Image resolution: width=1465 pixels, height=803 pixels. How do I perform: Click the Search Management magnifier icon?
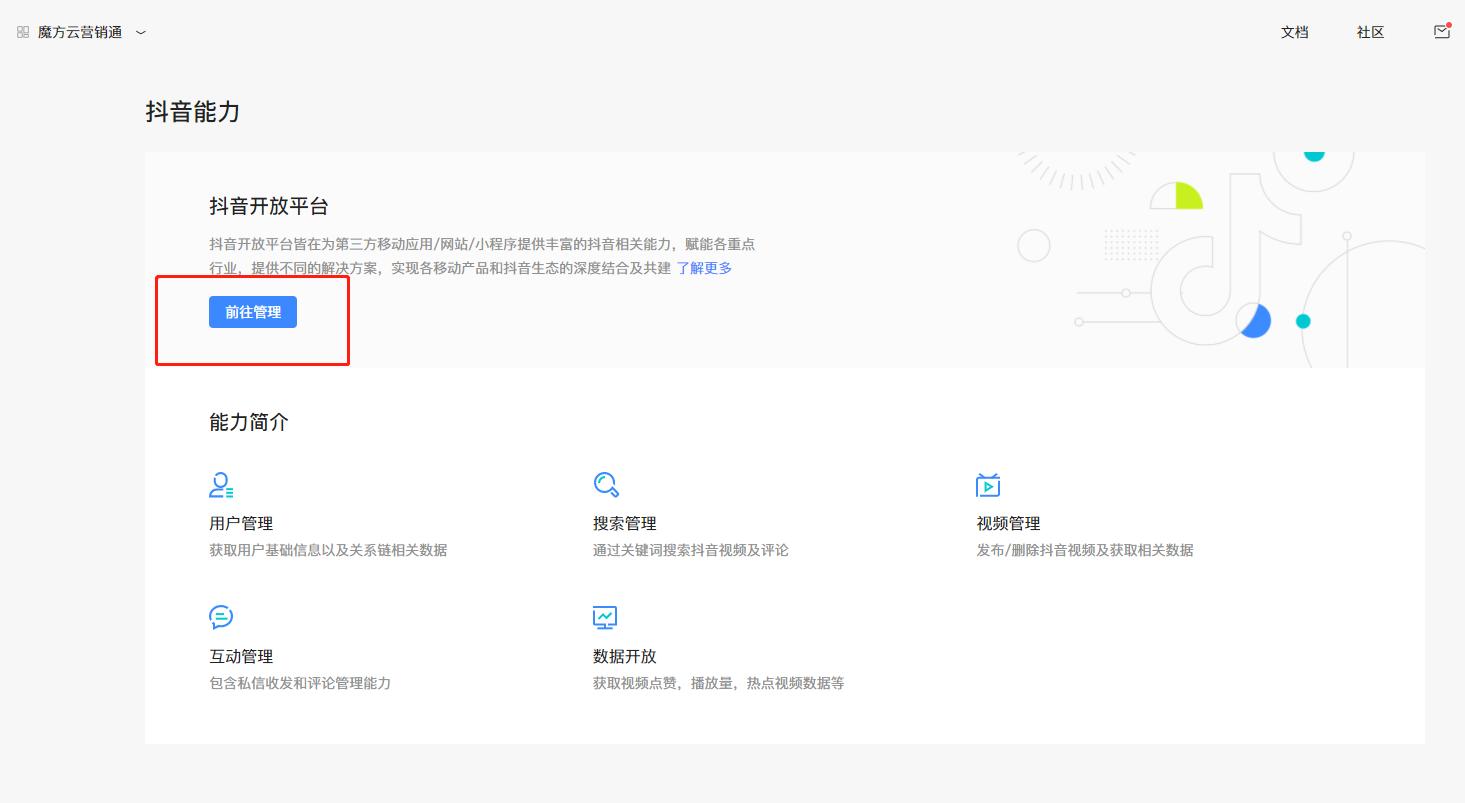pyautogui.click(x=605, y=485)
